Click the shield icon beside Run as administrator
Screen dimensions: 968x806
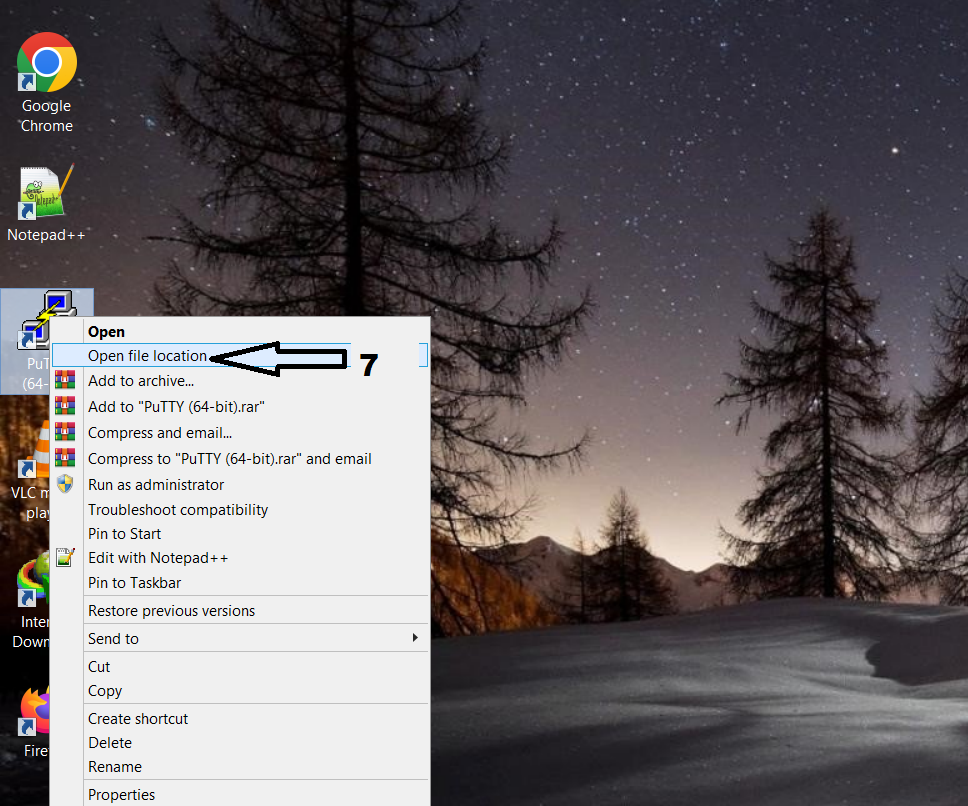(x=66, y=484)
